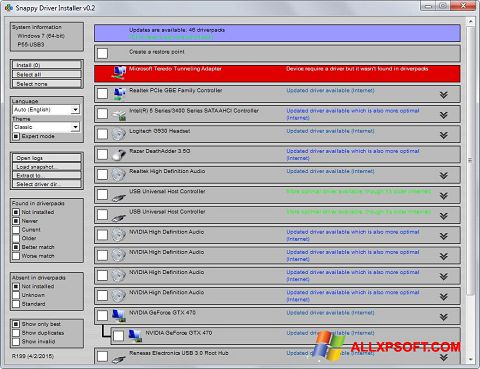Click the Razer DeathAdder mouse icon

[x=118, y=154]
